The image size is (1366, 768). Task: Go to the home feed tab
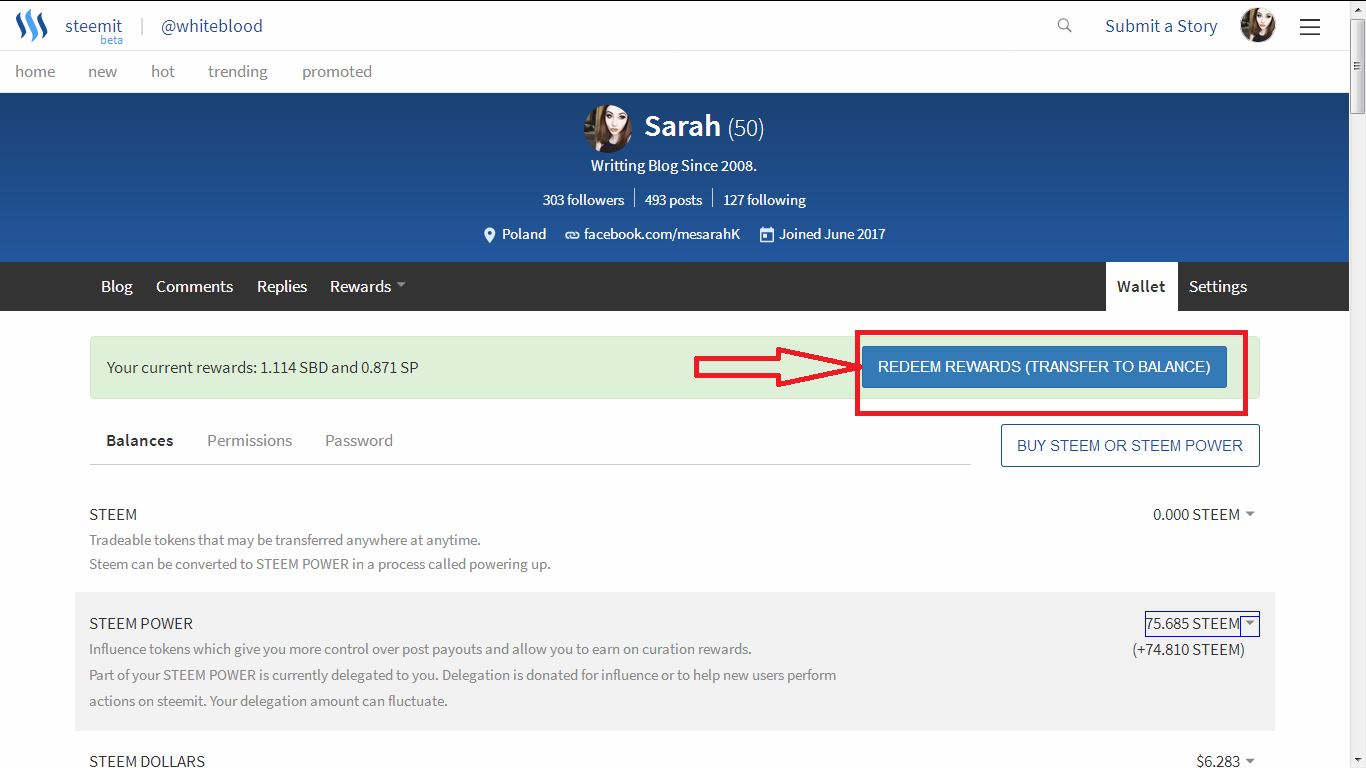(35, 71)
